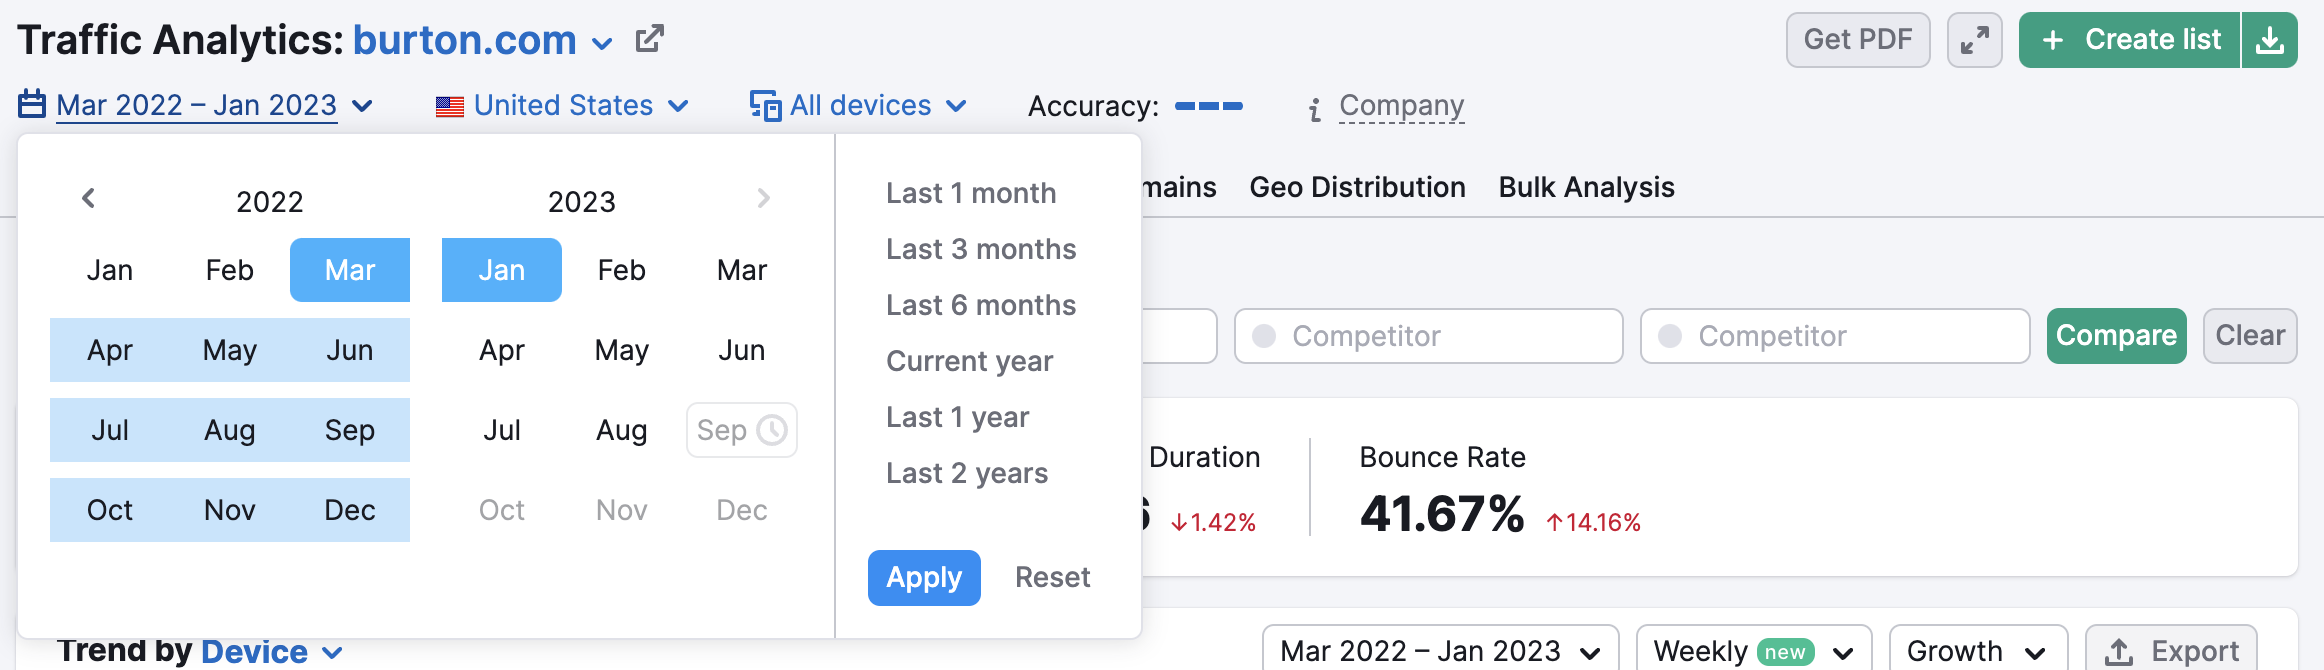Open the Company info link
This screenshot has width=2324, height=670.
click(1401, 106)
